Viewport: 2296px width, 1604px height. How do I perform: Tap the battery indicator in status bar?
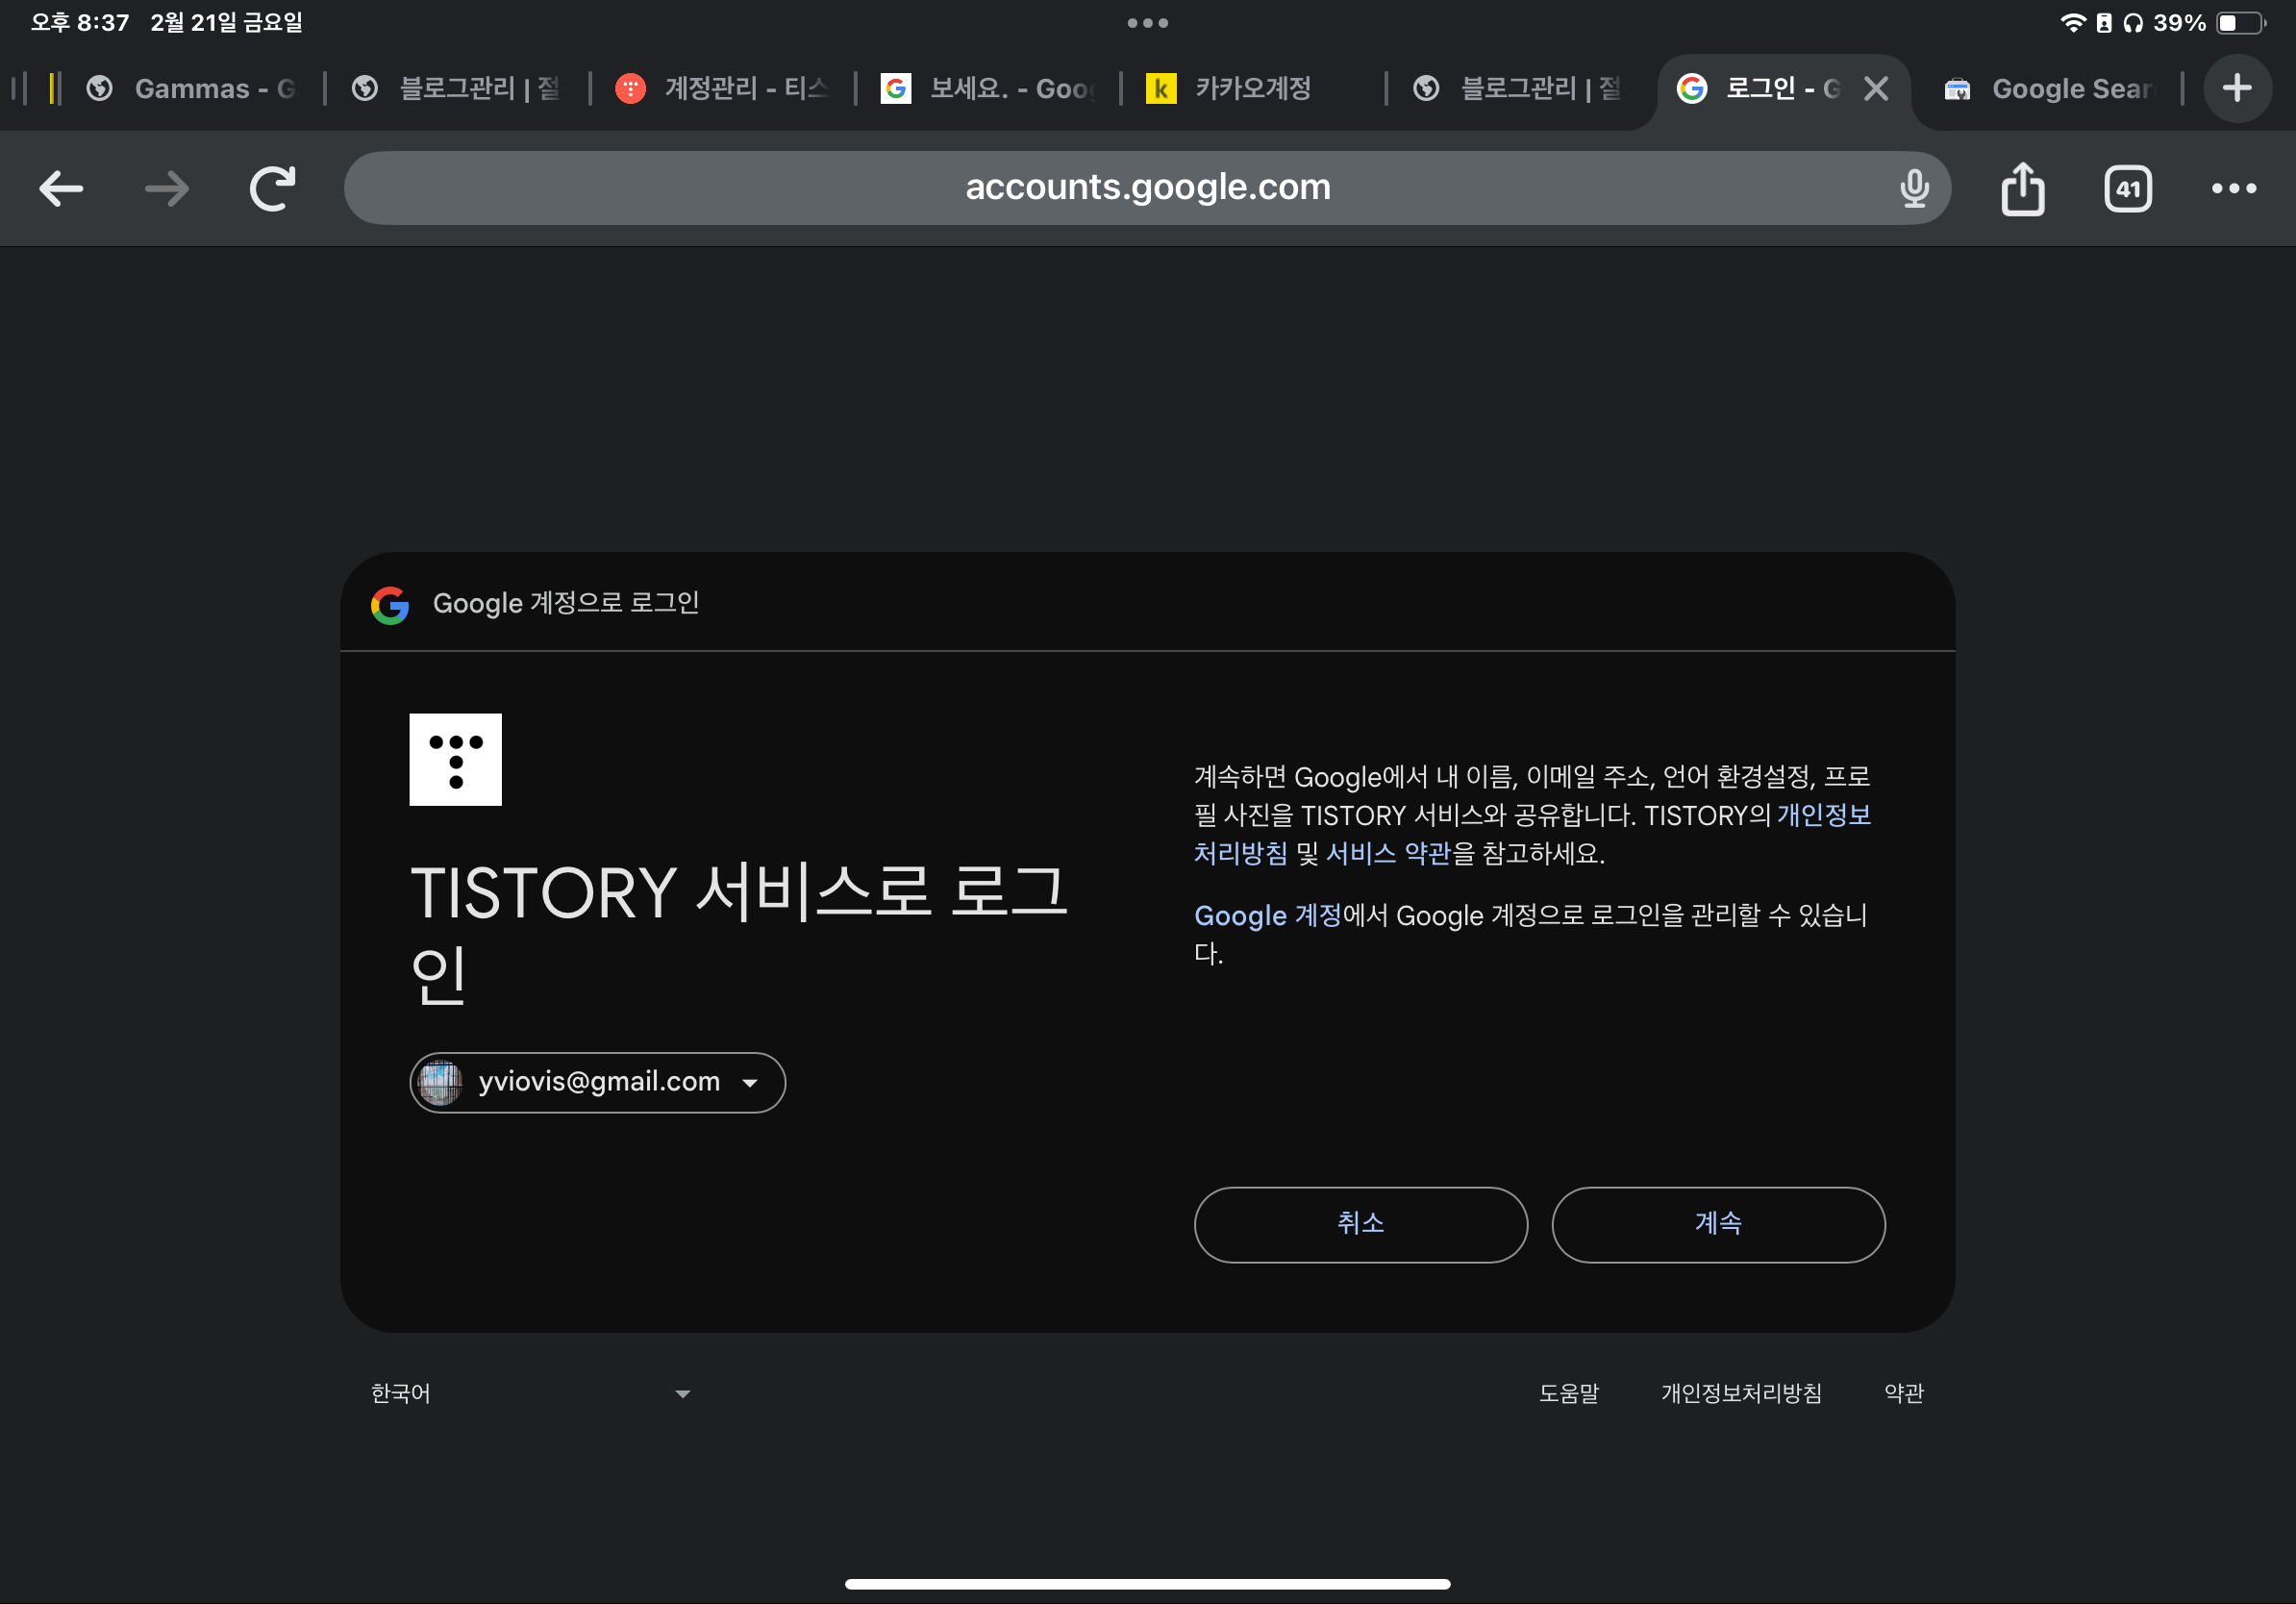[x=2240, y=22]
